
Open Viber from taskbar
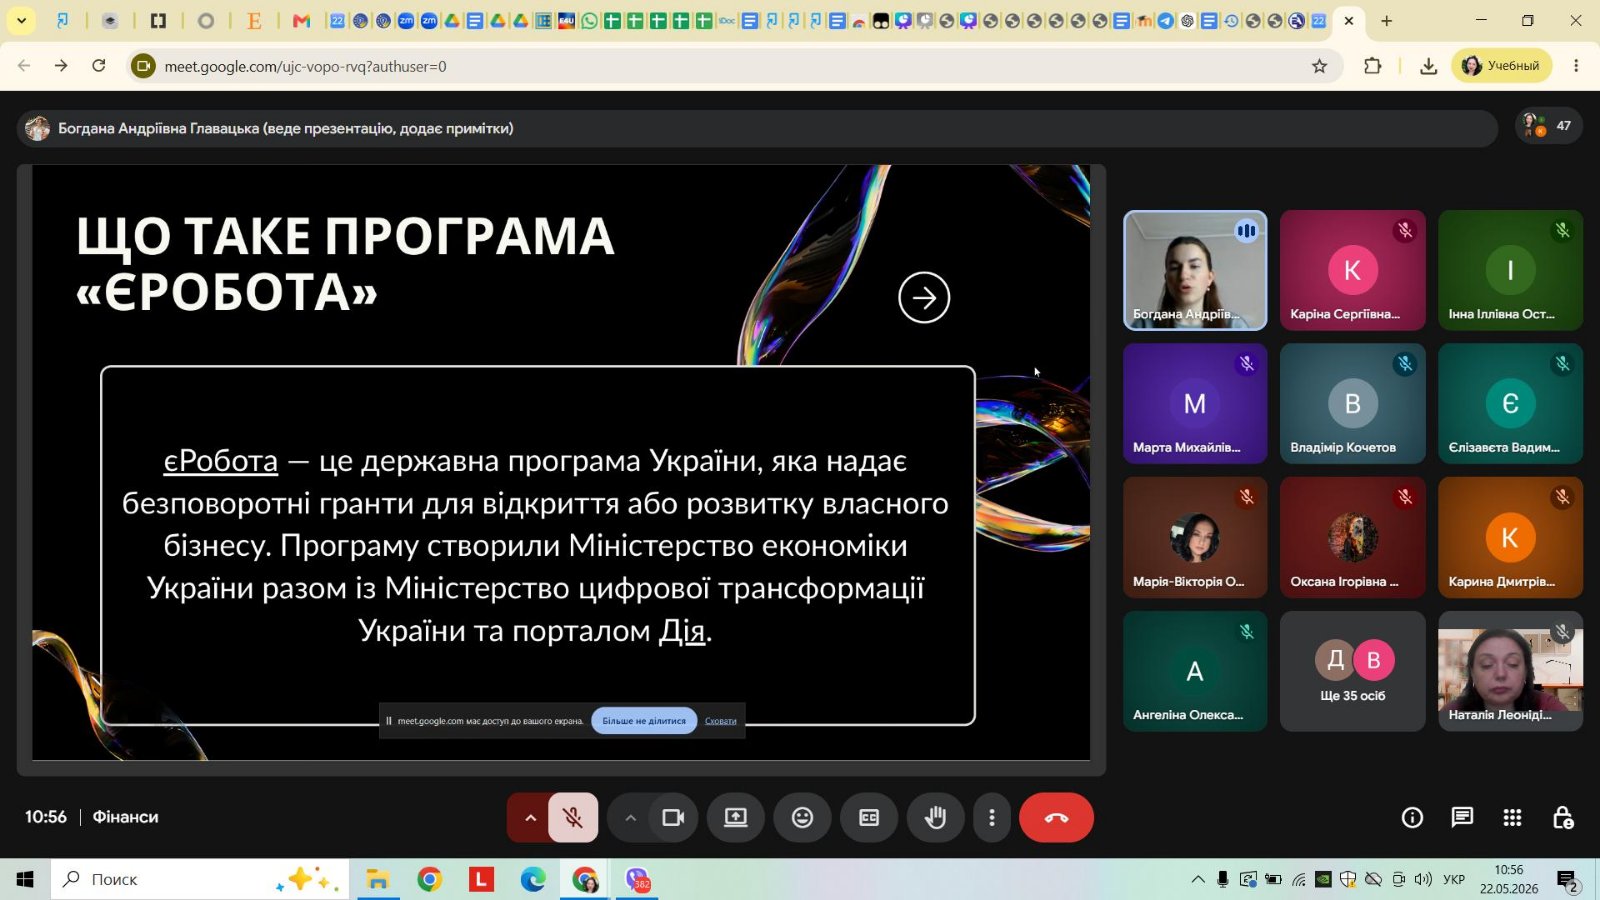point(638,880)
